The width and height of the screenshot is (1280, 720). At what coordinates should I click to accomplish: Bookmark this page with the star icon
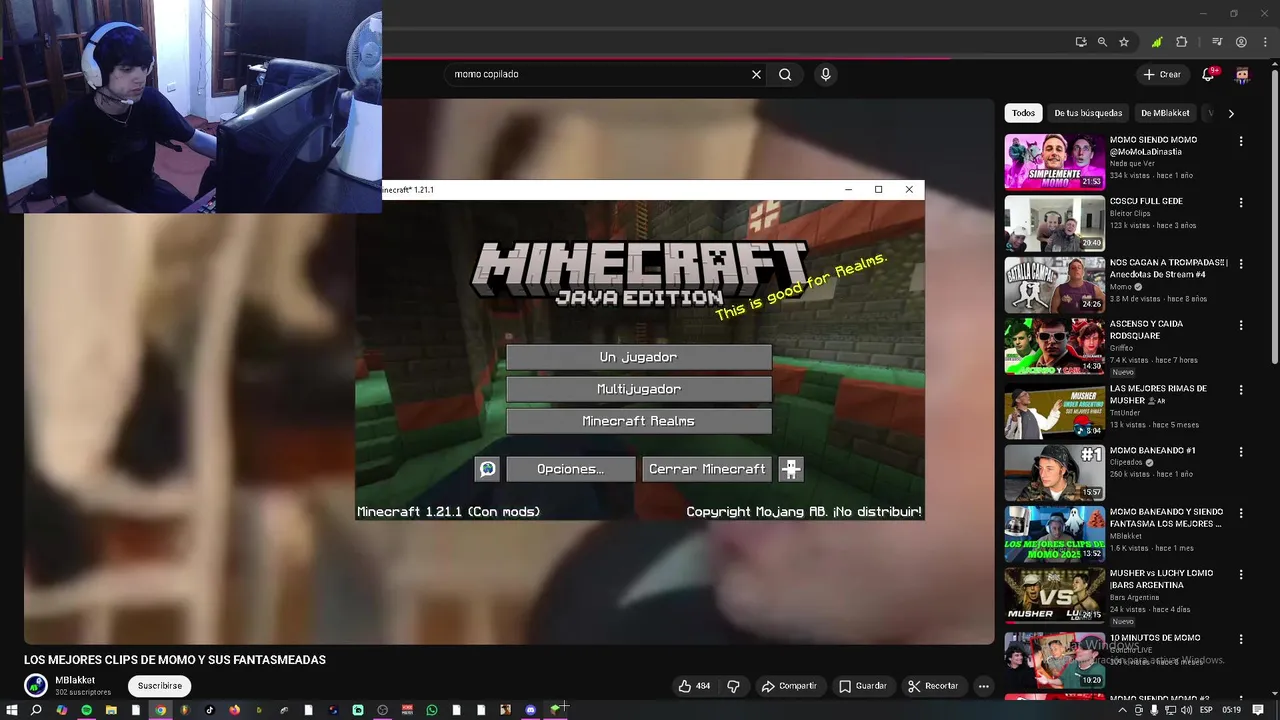(1124, 42)
